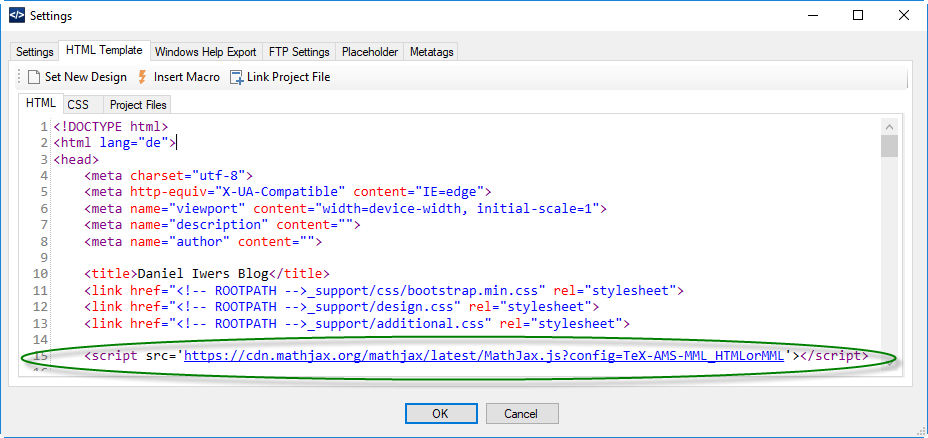928x438 pixels.
Task: Place cursor in DOCTYPE html line
Action: point(111,126)
